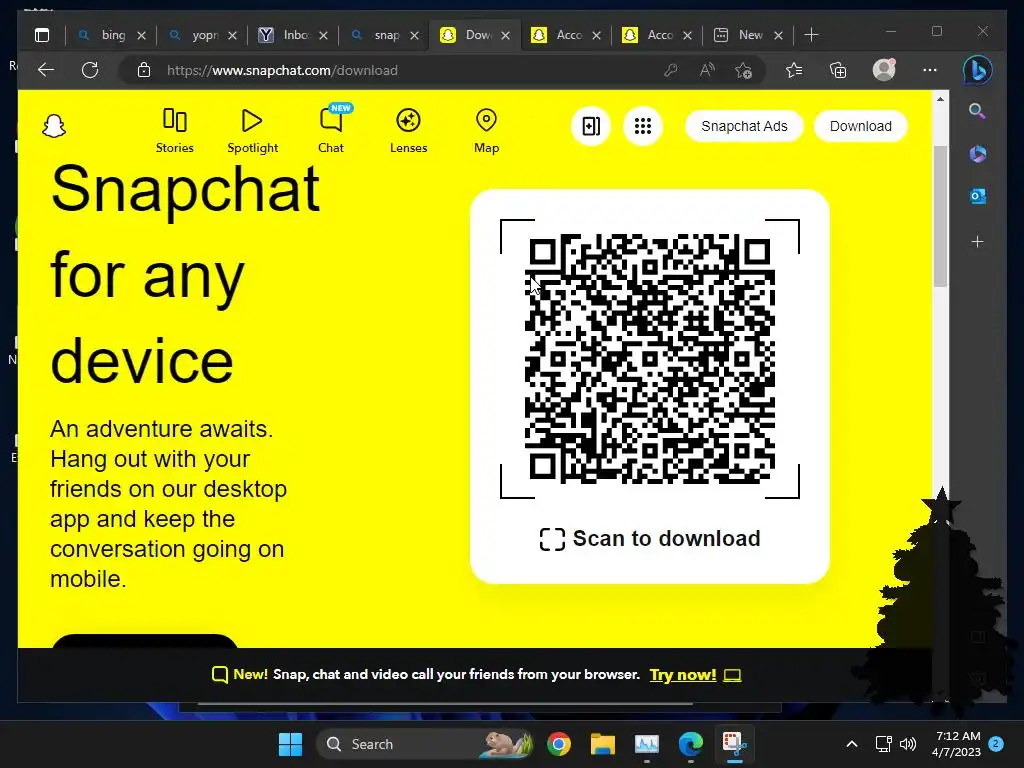Open the nine-dot apps grid menu
The width and height of the screenshot is (1024, 768).
(643, 126)
